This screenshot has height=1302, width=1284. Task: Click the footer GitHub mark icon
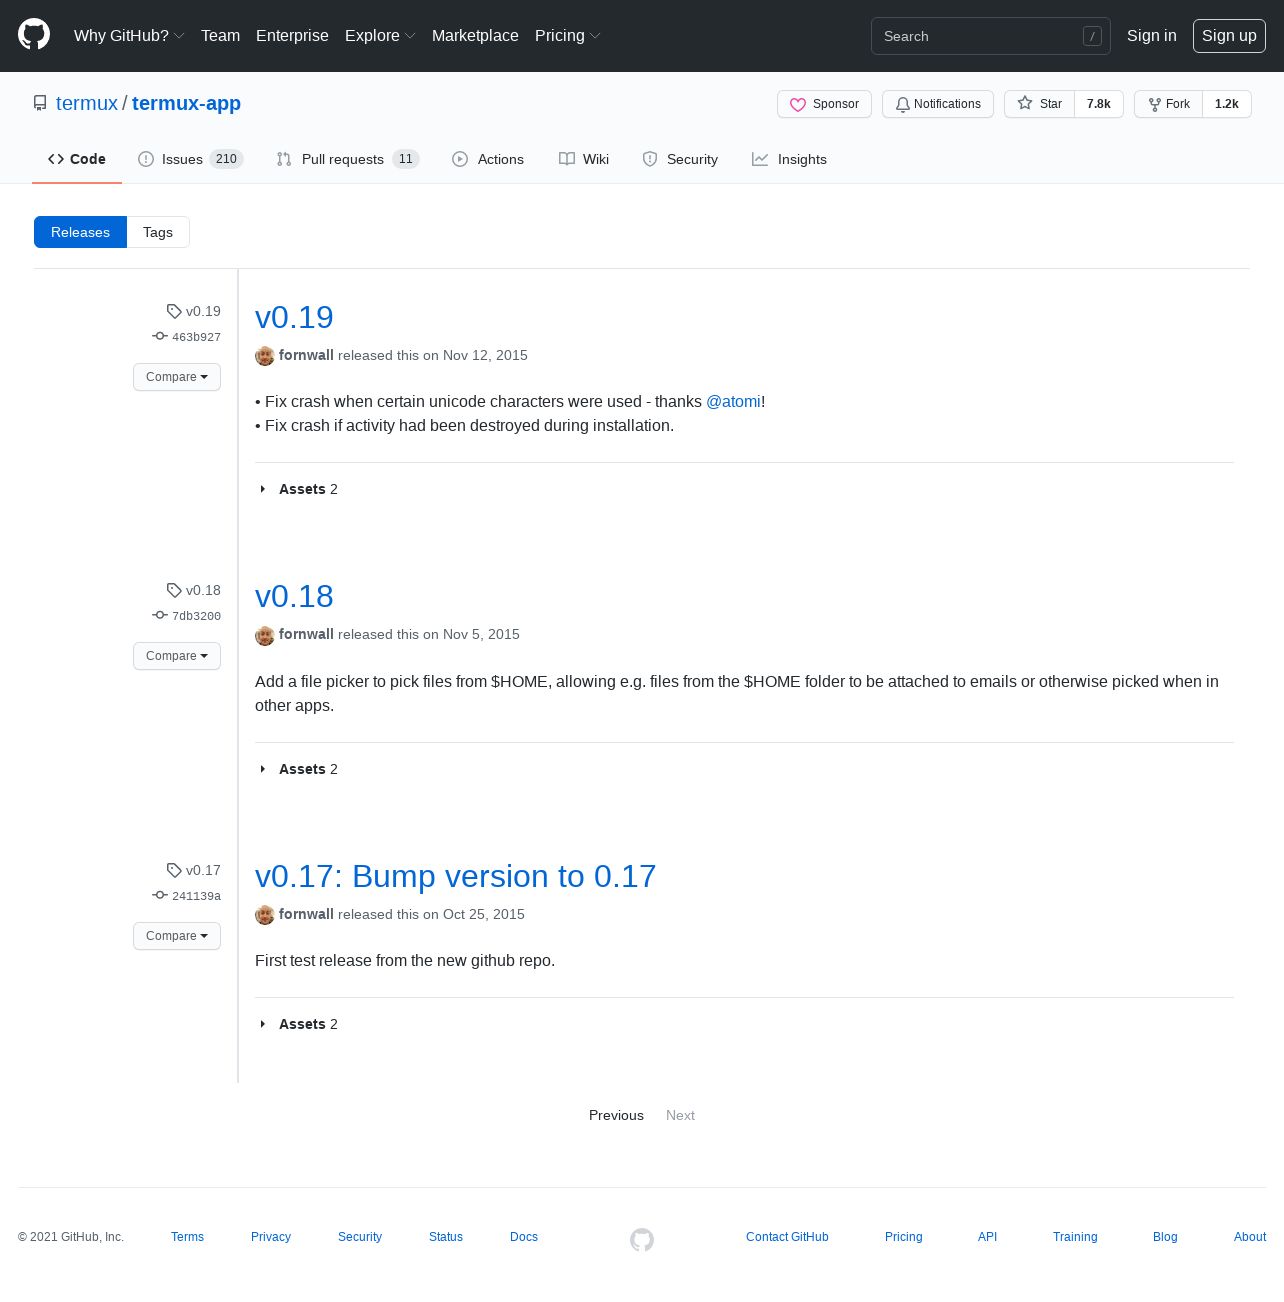tap(642, 1240)
